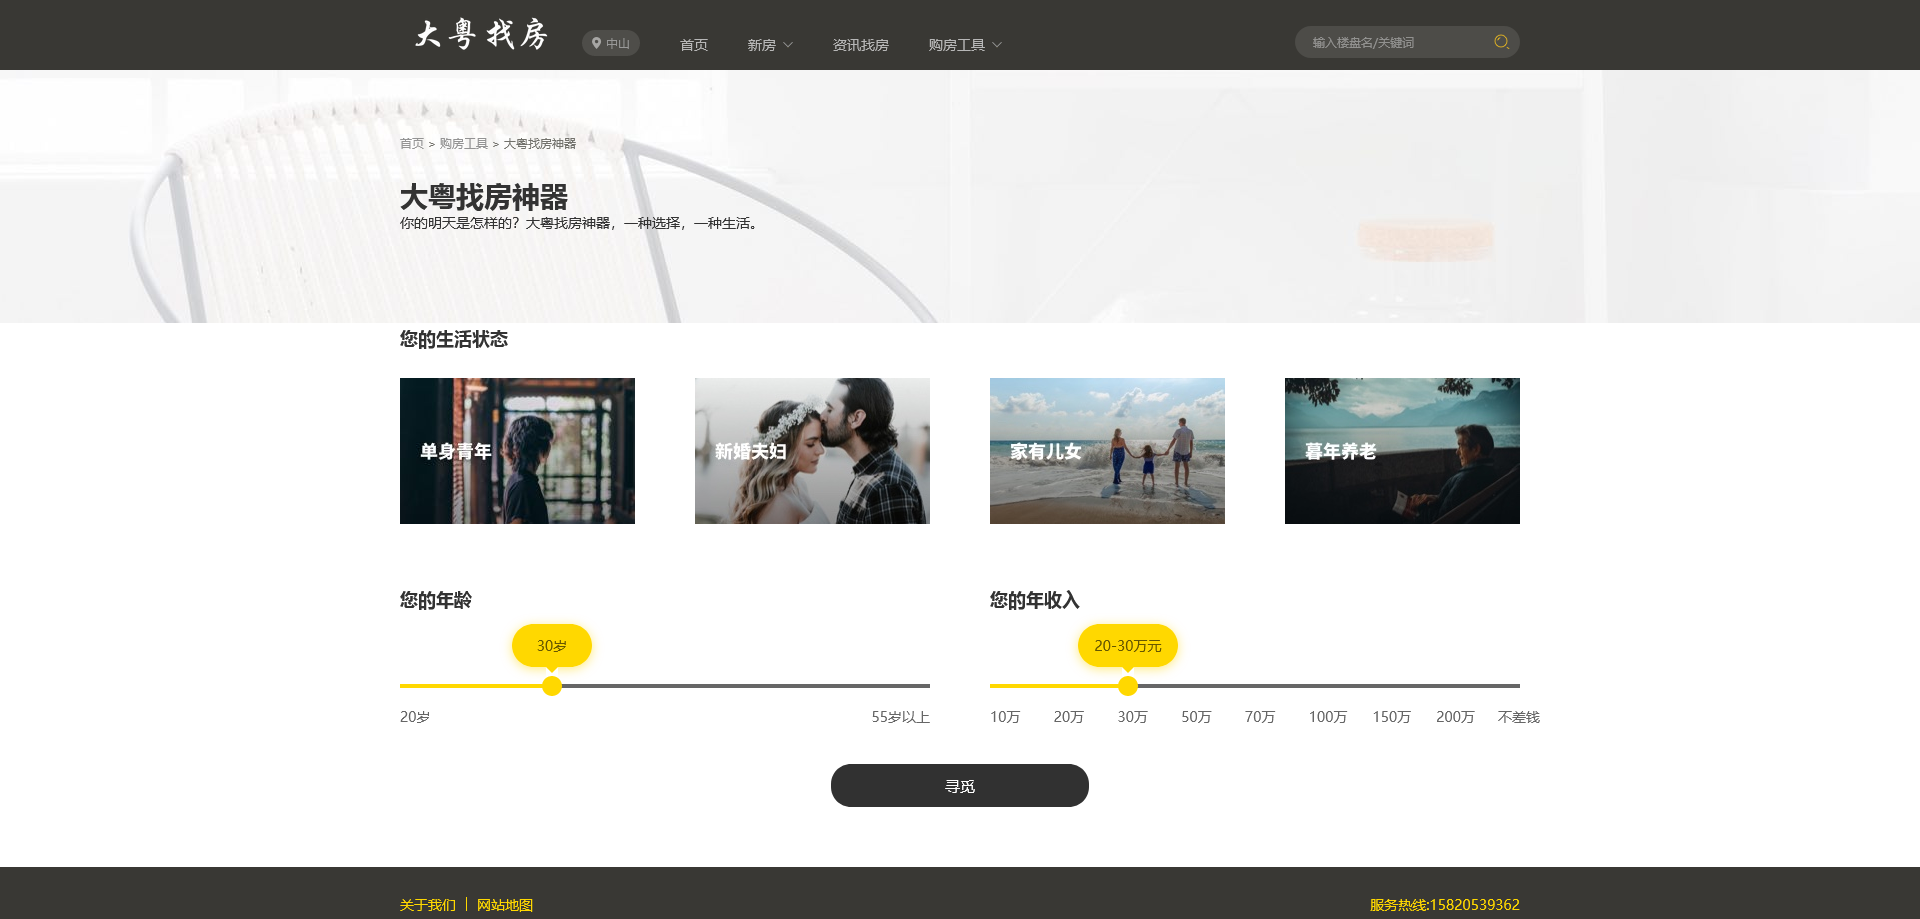1920x919 pixels.
Task: Open the 网站地图 footer link
Action: click(504, 904)
